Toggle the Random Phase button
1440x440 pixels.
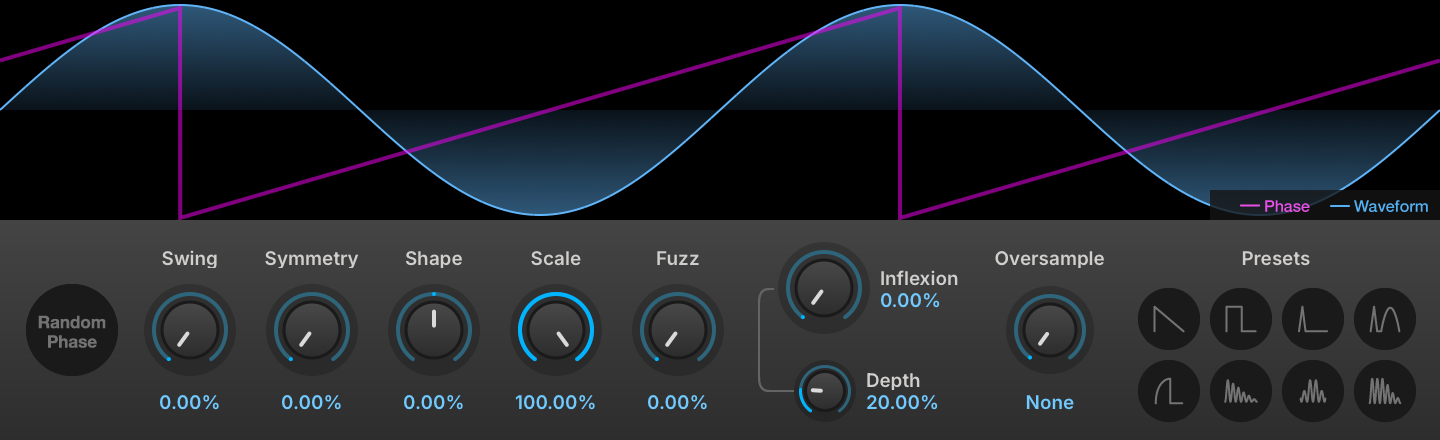pos(72,331)
